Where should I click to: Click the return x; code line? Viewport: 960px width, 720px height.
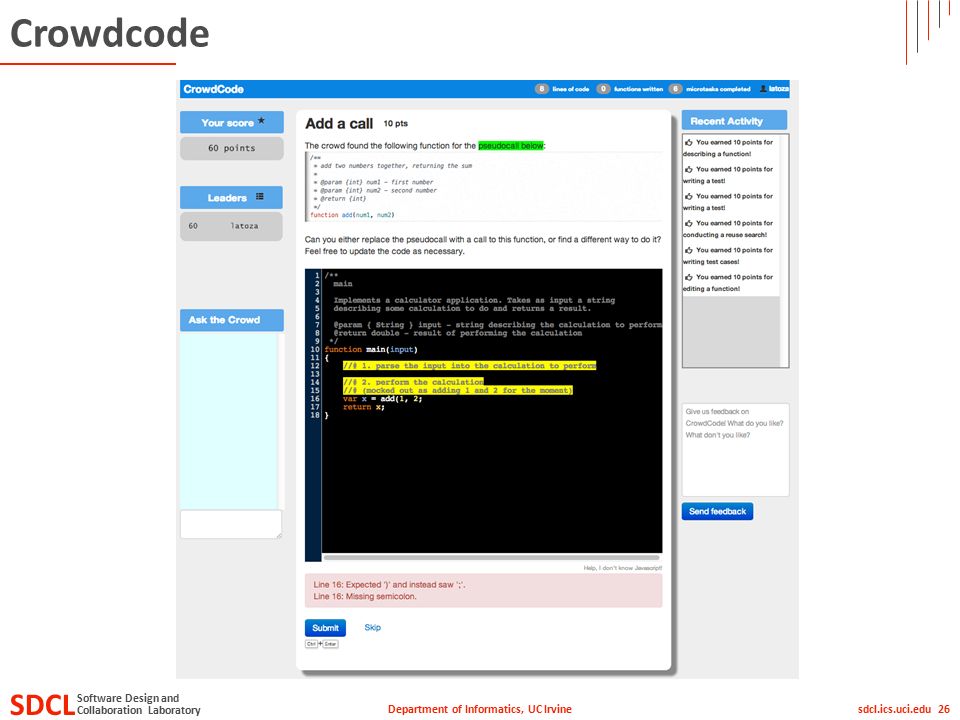click(x=364, y=407)
